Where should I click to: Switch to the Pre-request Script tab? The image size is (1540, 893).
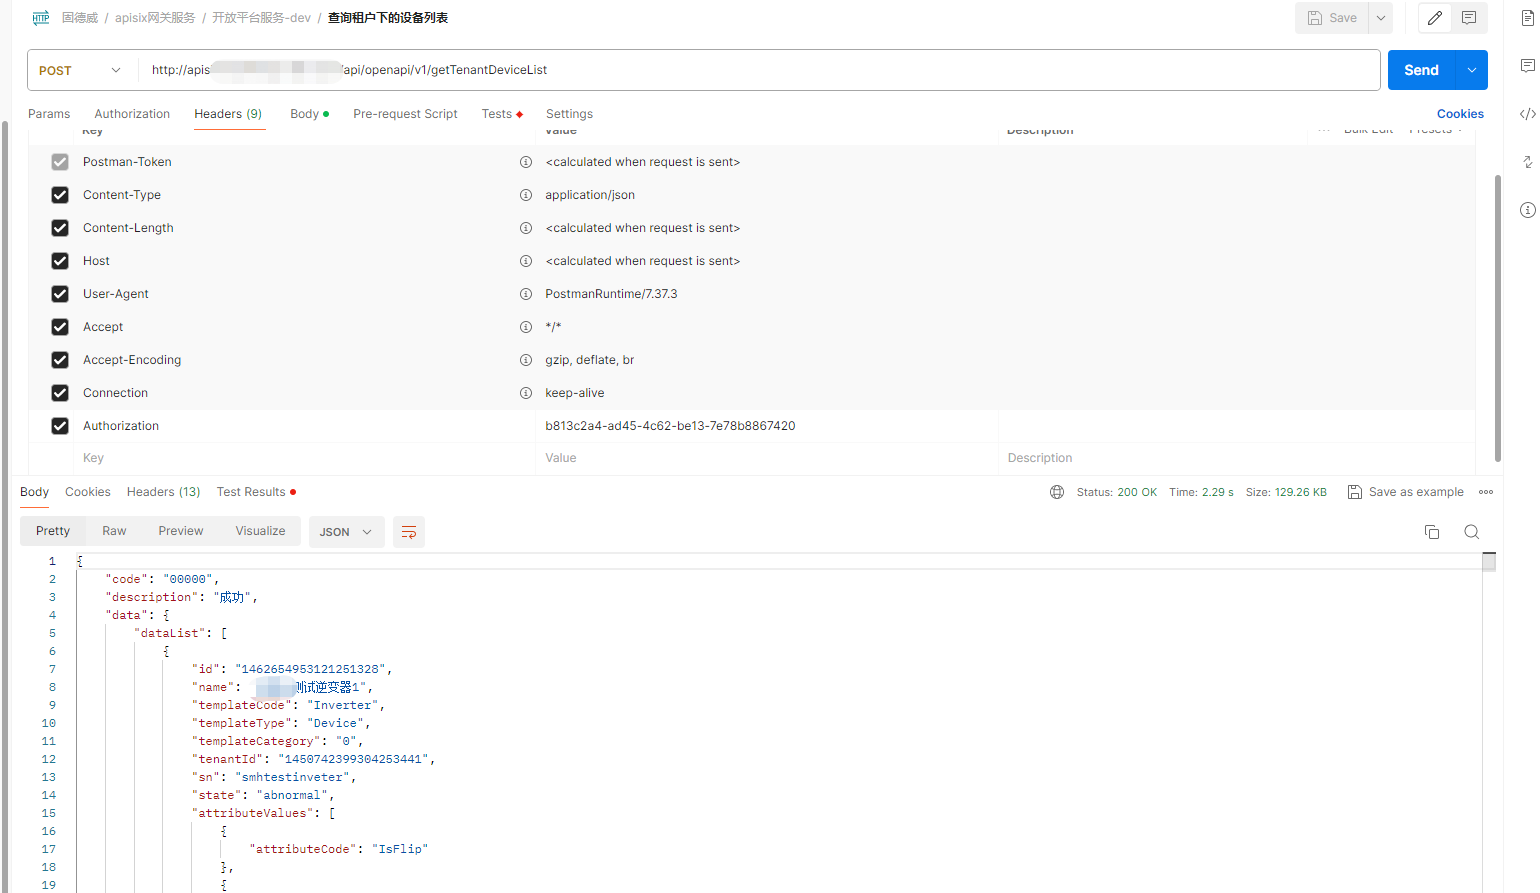point(405,114)
